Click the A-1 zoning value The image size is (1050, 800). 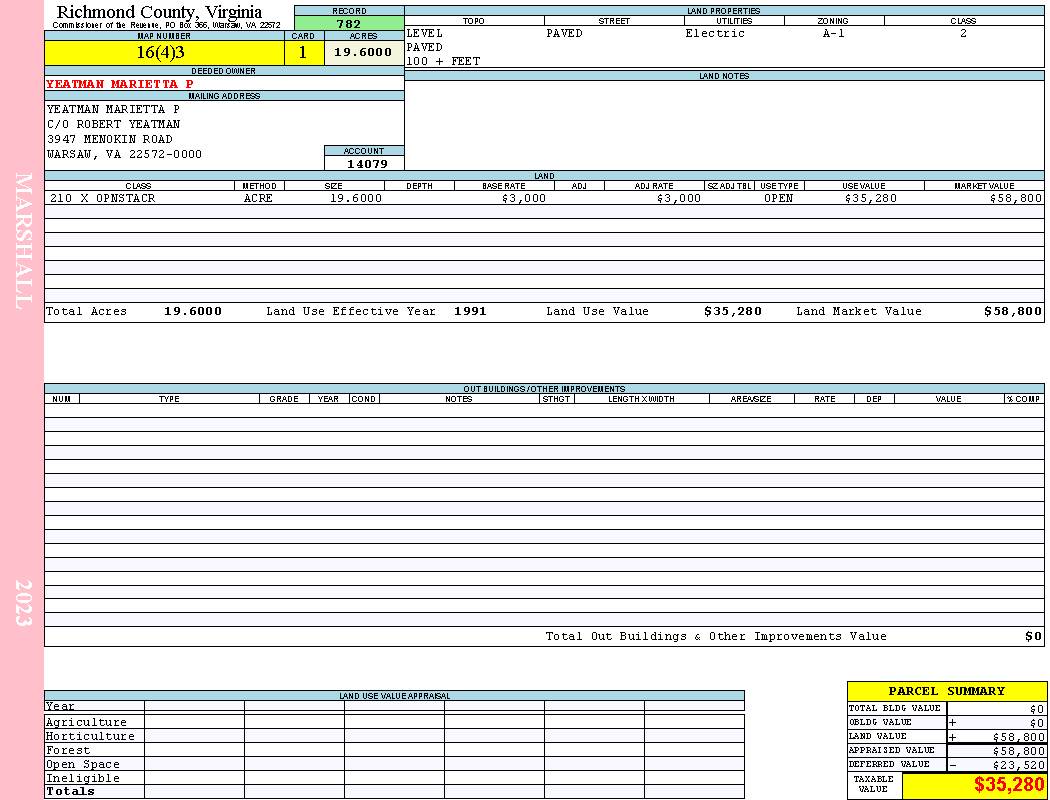coord(834,33)
